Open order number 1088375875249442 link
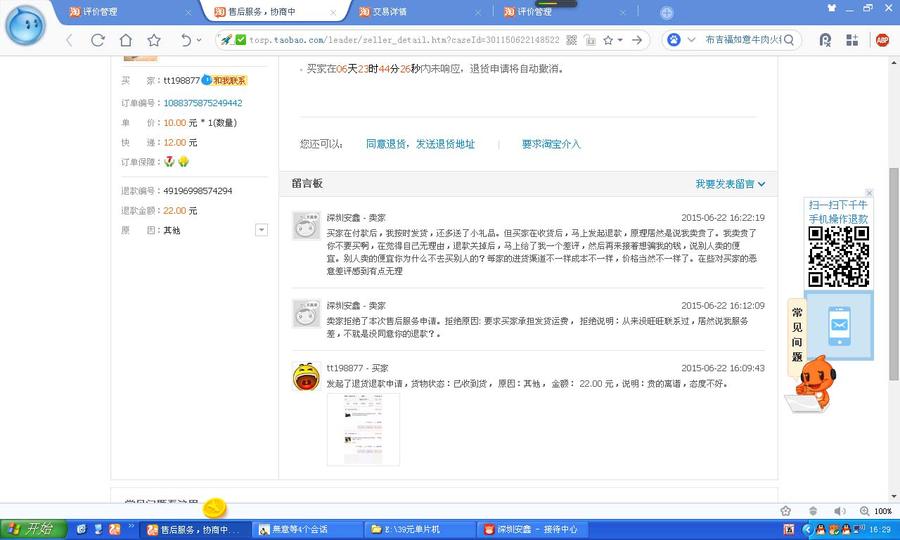The width and height of the screenshot is (900, 540). point(203,103)
